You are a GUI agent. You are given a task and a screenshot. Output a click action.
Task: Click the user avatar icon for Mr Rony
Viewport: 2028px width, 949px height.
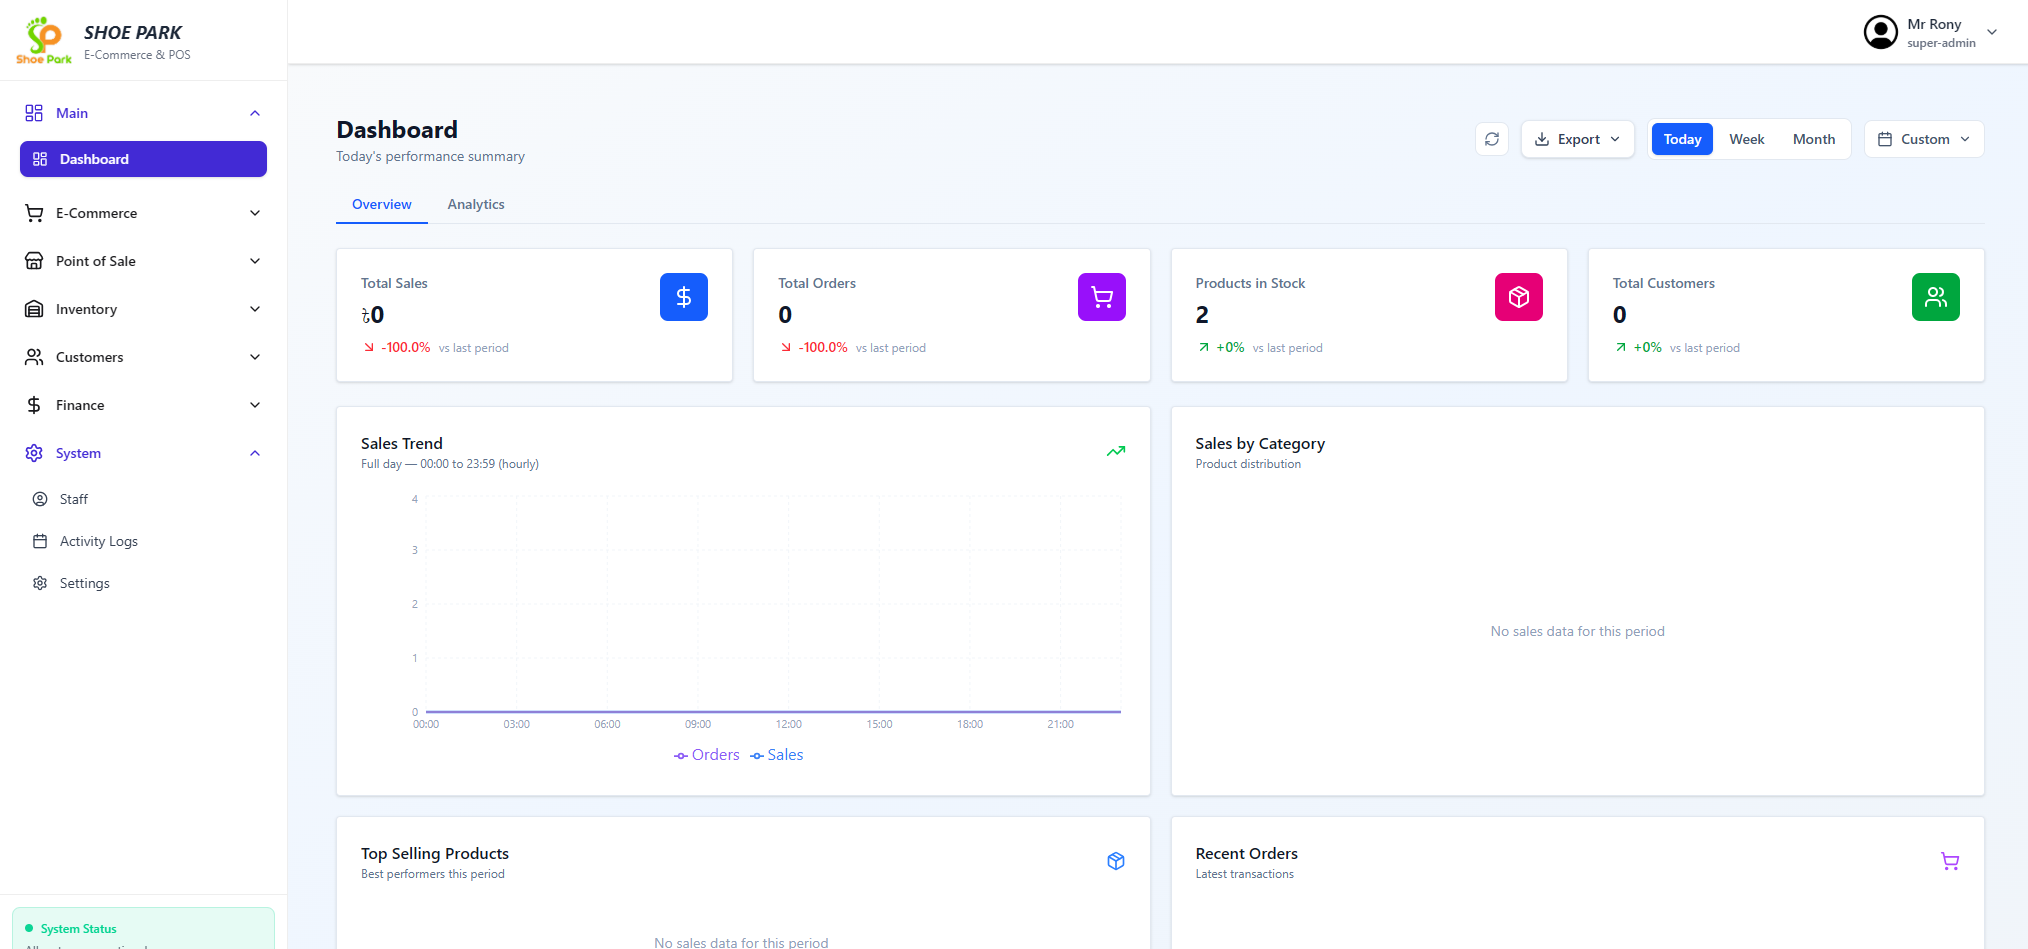tap(1881, 32)
